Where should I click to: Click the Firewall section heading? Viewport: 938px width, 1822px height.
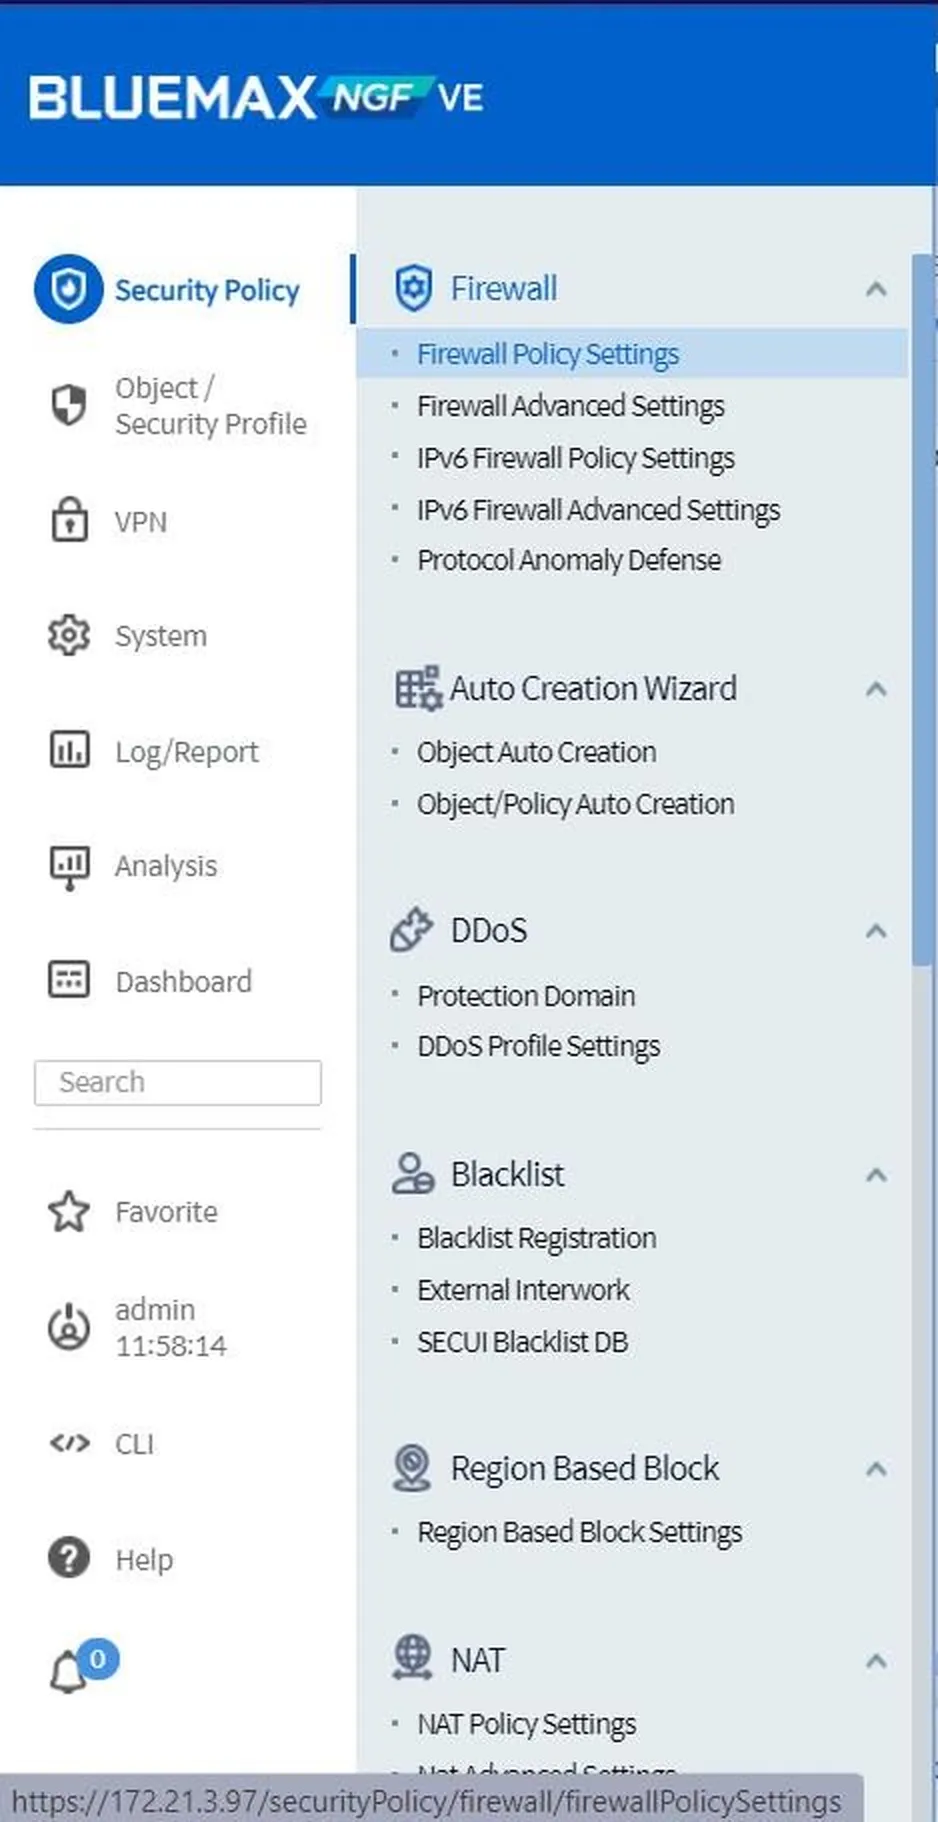(504, 289)
